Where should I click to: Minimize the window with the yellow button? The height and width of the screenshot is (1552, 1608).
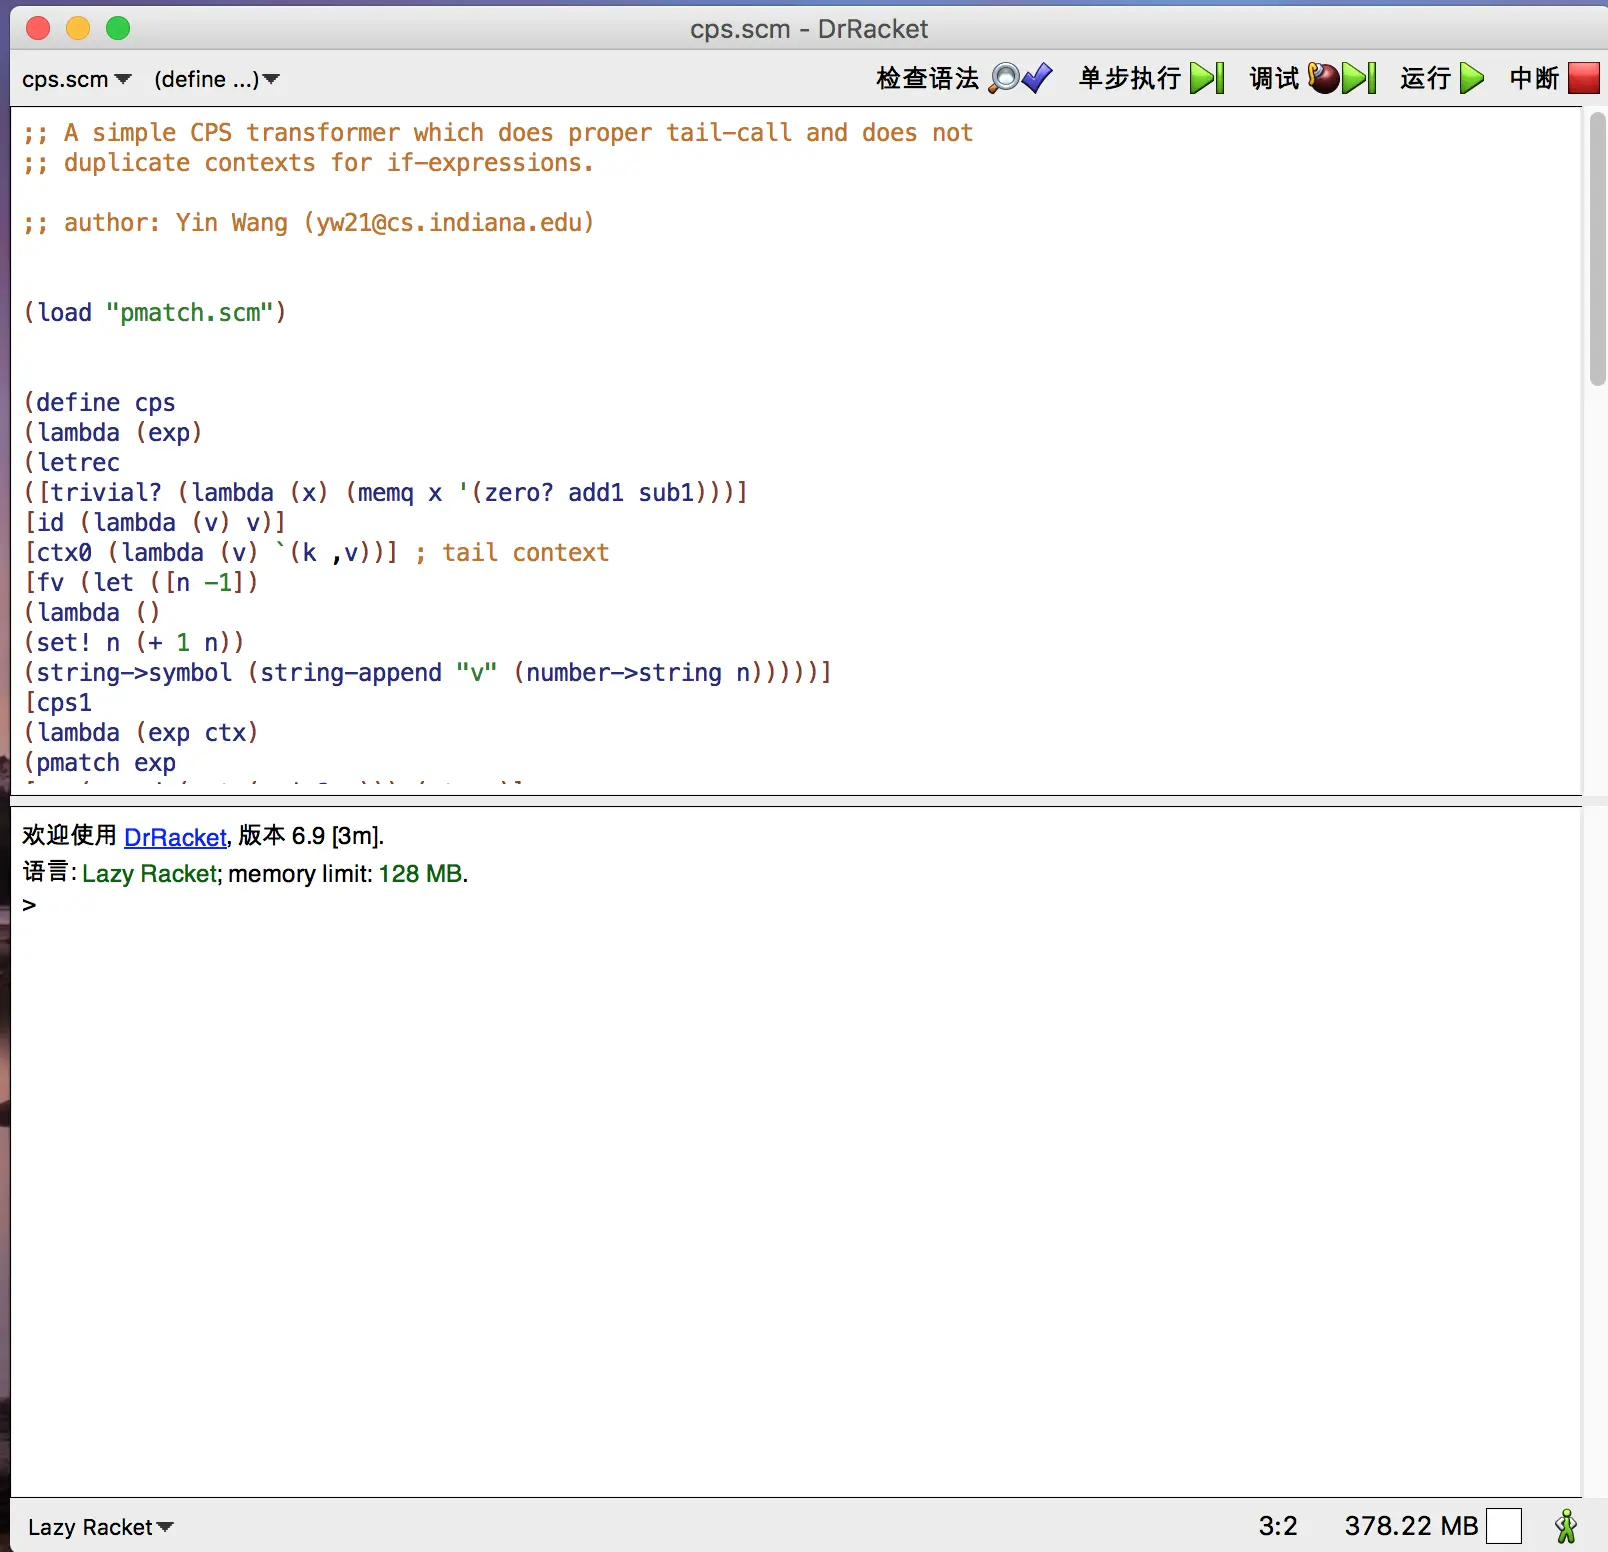(x=78, y=28)
